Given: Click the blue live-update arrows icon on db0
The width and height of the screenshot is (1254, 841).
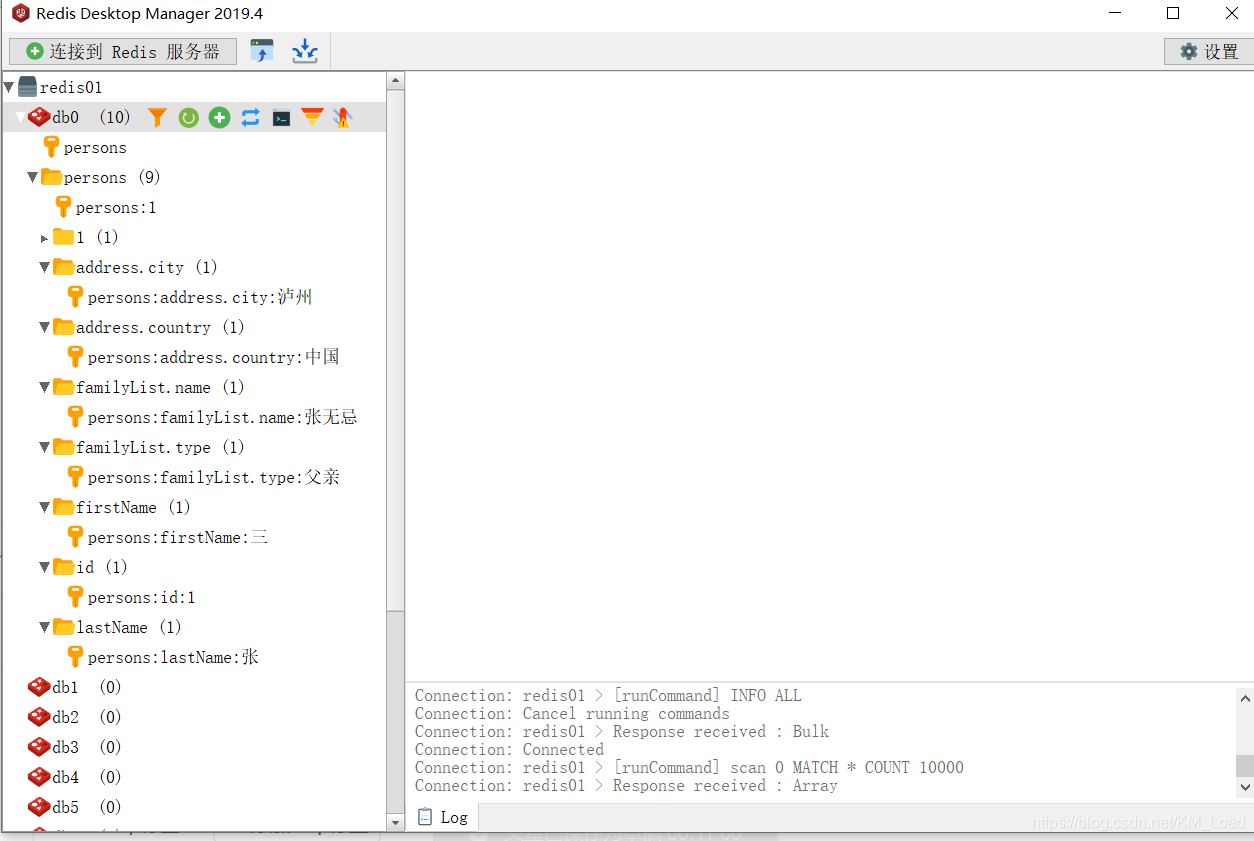Looking at the screenshot, I should [x=250, y=117].
